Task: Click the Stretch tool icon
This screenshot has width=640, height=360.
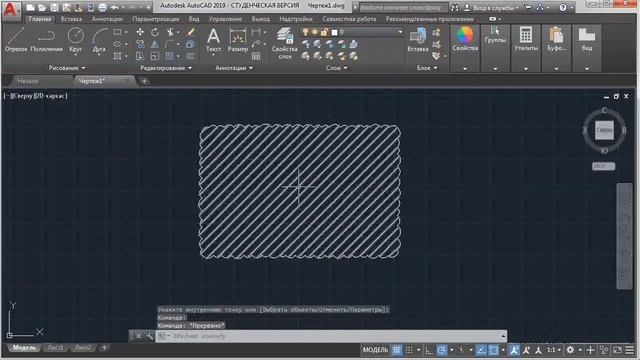Action: click(x=140, y=56)
